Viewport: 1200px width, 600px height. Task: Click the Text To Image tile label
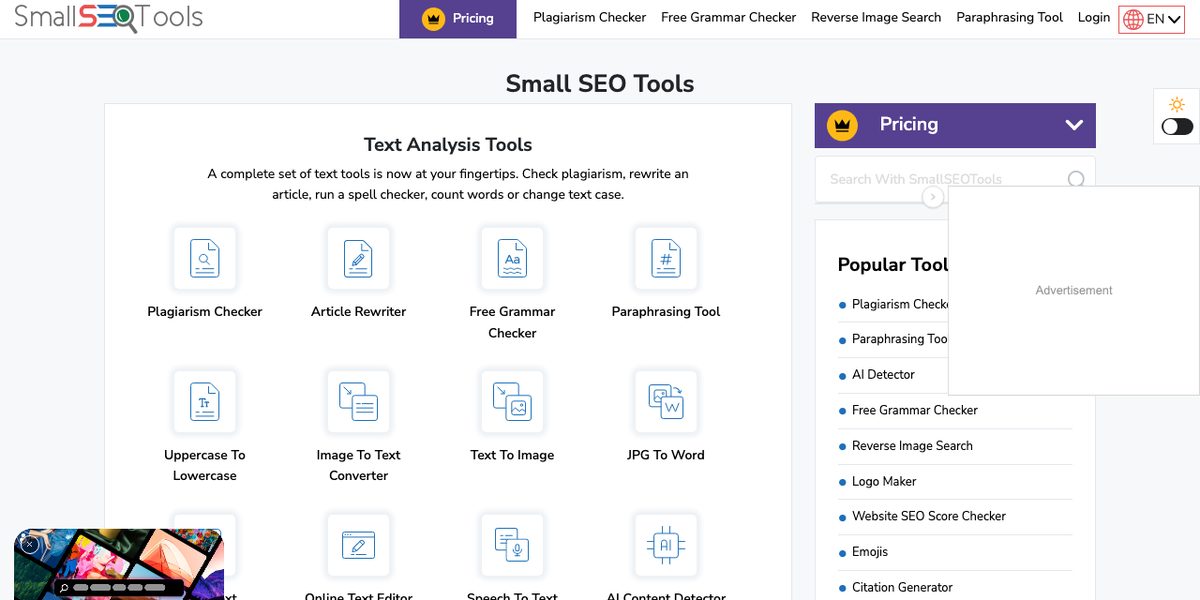512,455
